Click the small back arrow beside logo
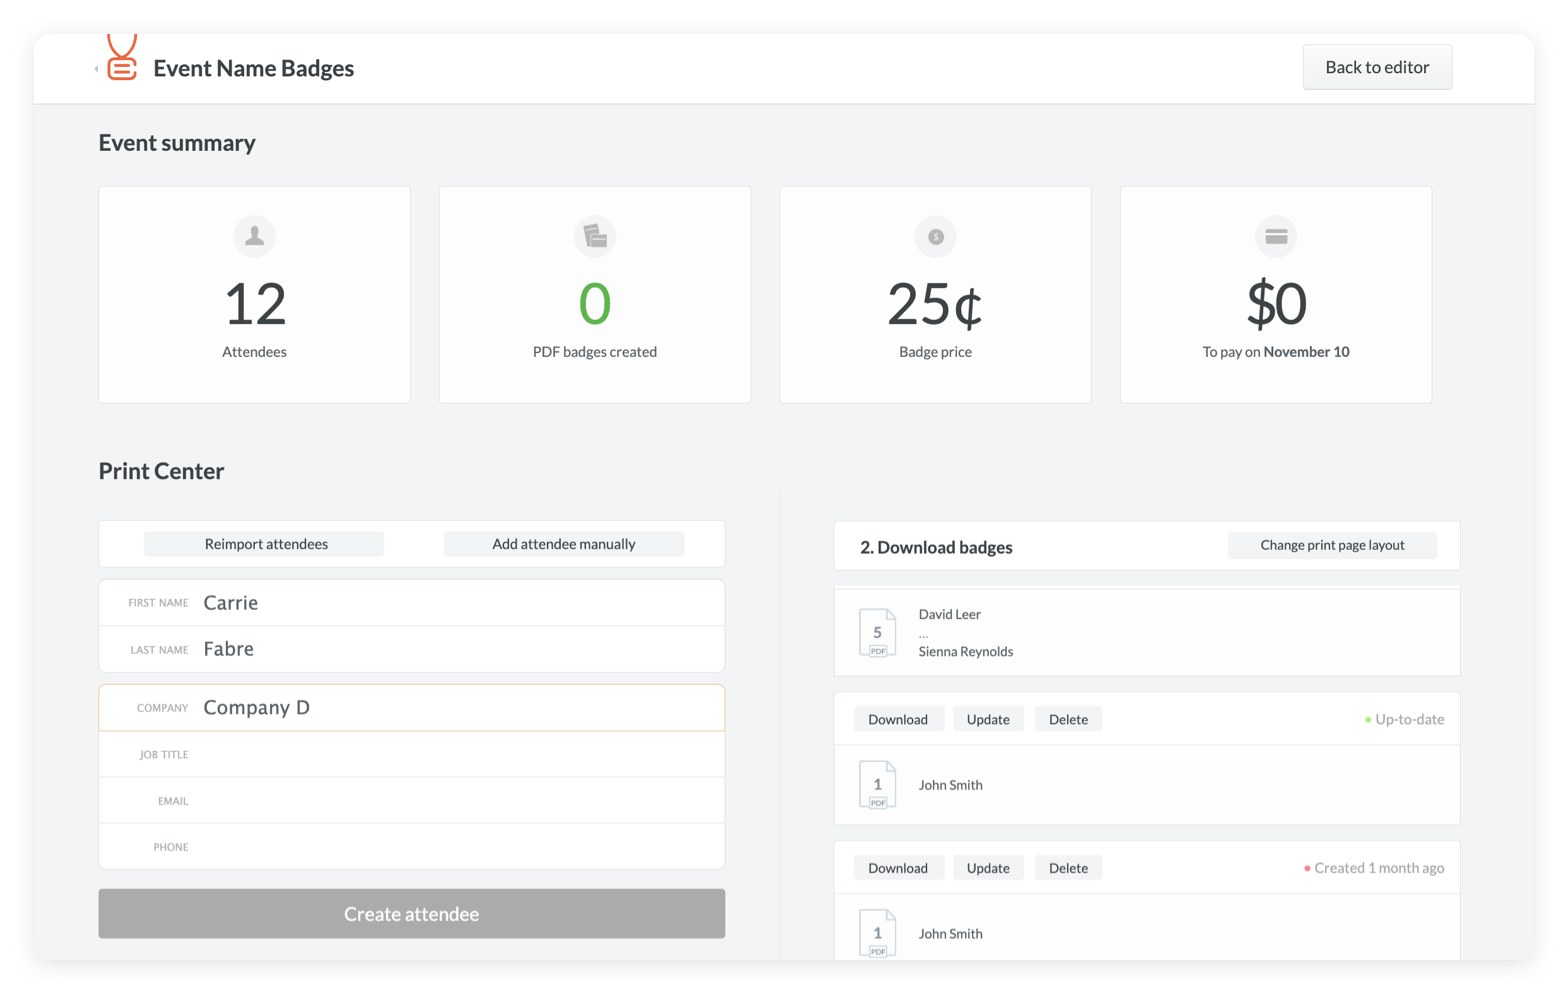 point(96,69)
